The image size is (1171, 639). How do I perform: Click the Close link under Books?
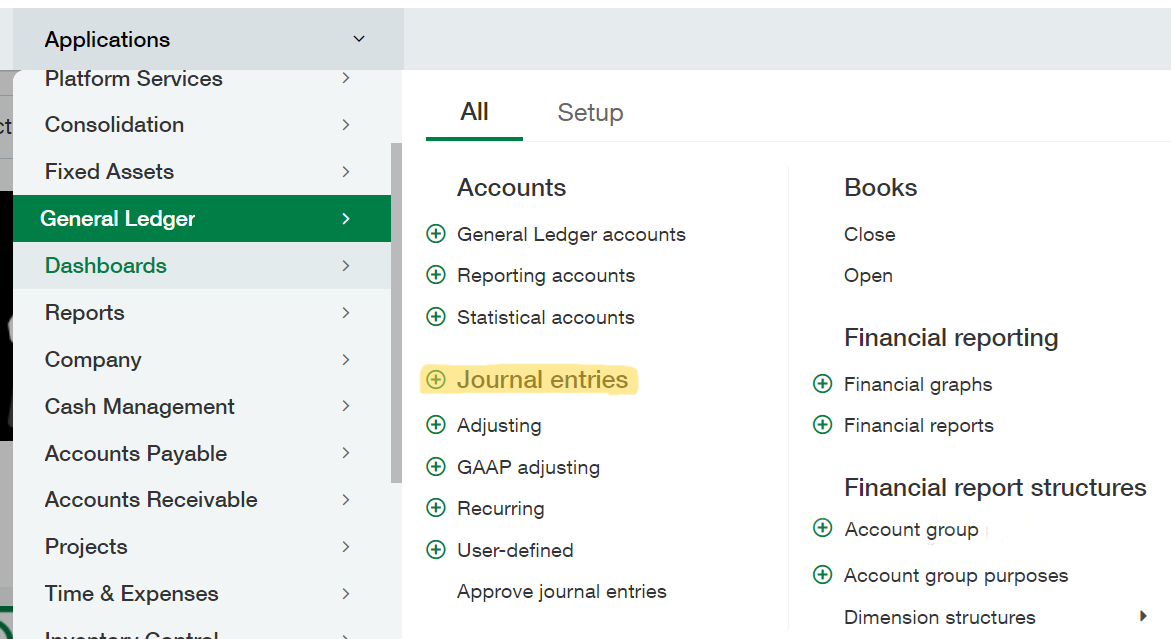[x=869, y=234]
